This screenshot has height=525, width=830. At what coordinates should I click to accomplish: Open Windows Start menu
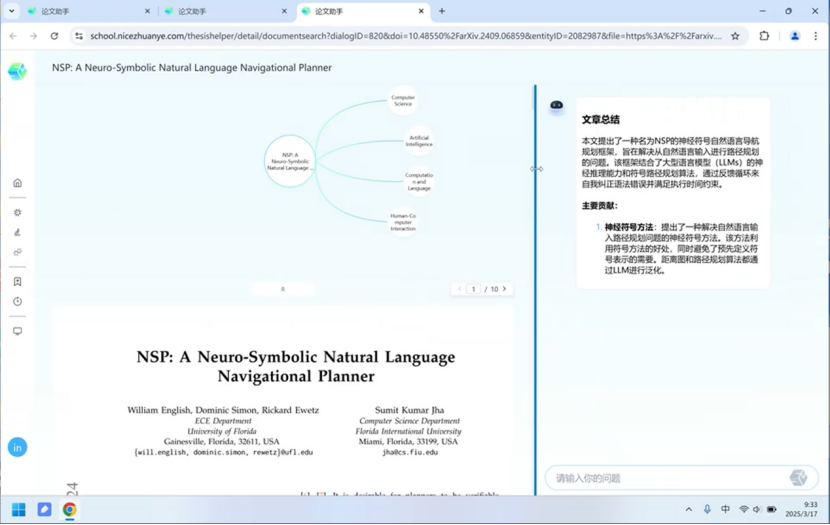(x=19, y=510)
